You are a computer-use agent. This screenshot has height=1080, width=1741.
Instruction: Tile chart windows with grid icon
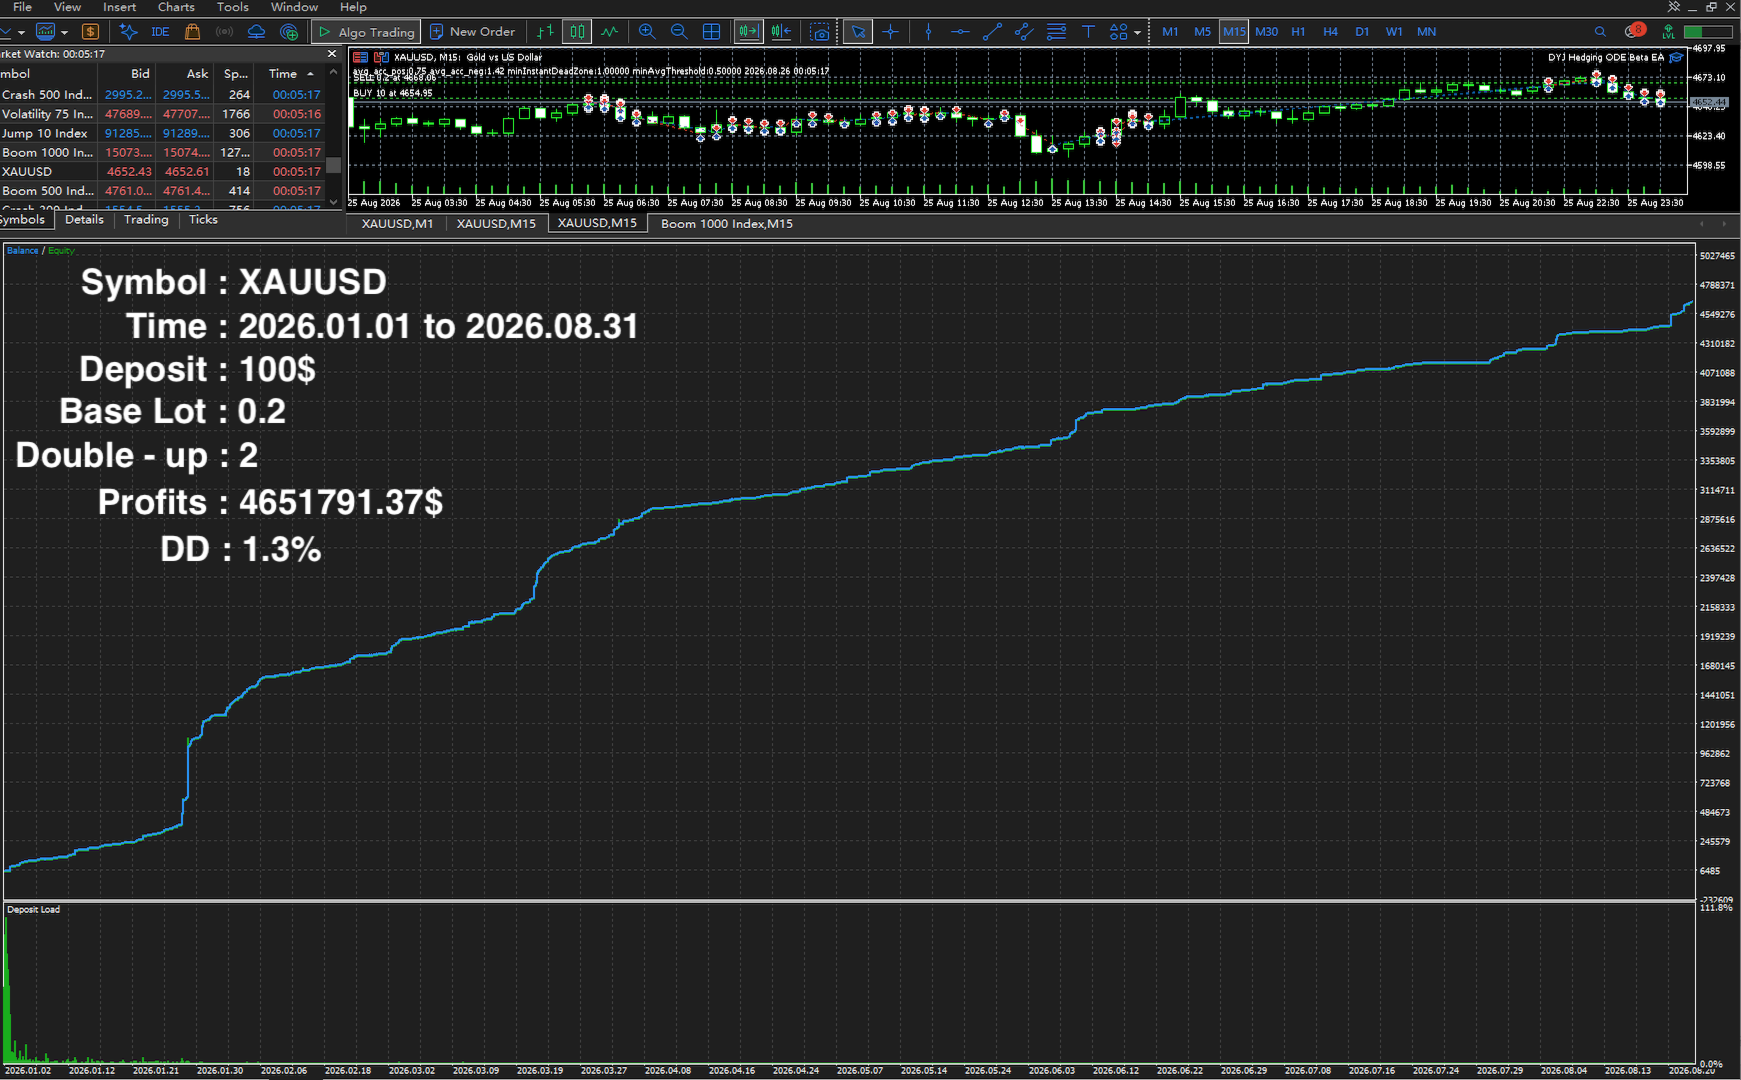coord(711,32)
